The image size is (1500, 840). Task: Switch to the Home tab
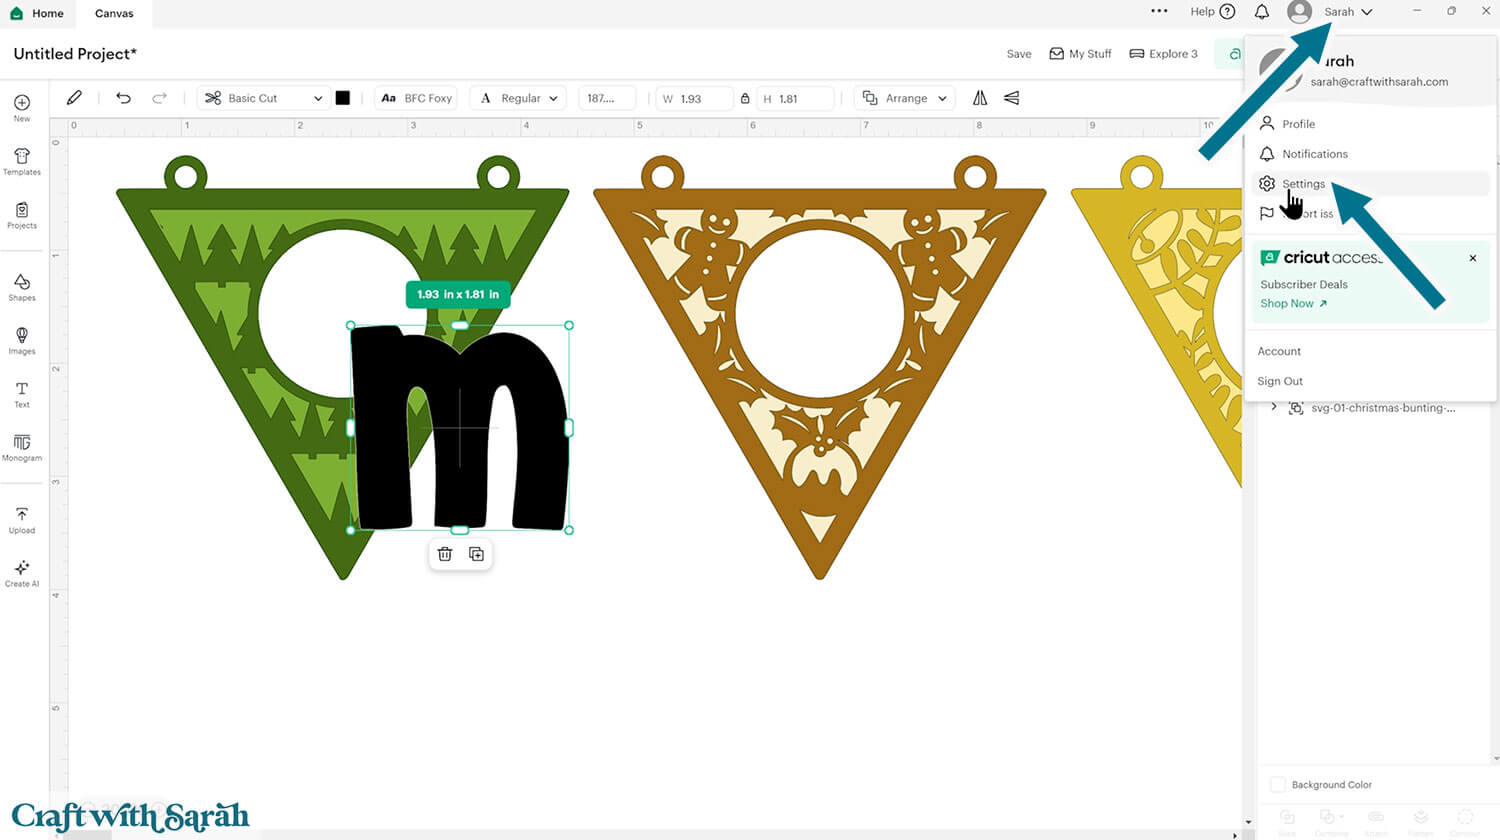pyautogui.click(x=38, y=13)
